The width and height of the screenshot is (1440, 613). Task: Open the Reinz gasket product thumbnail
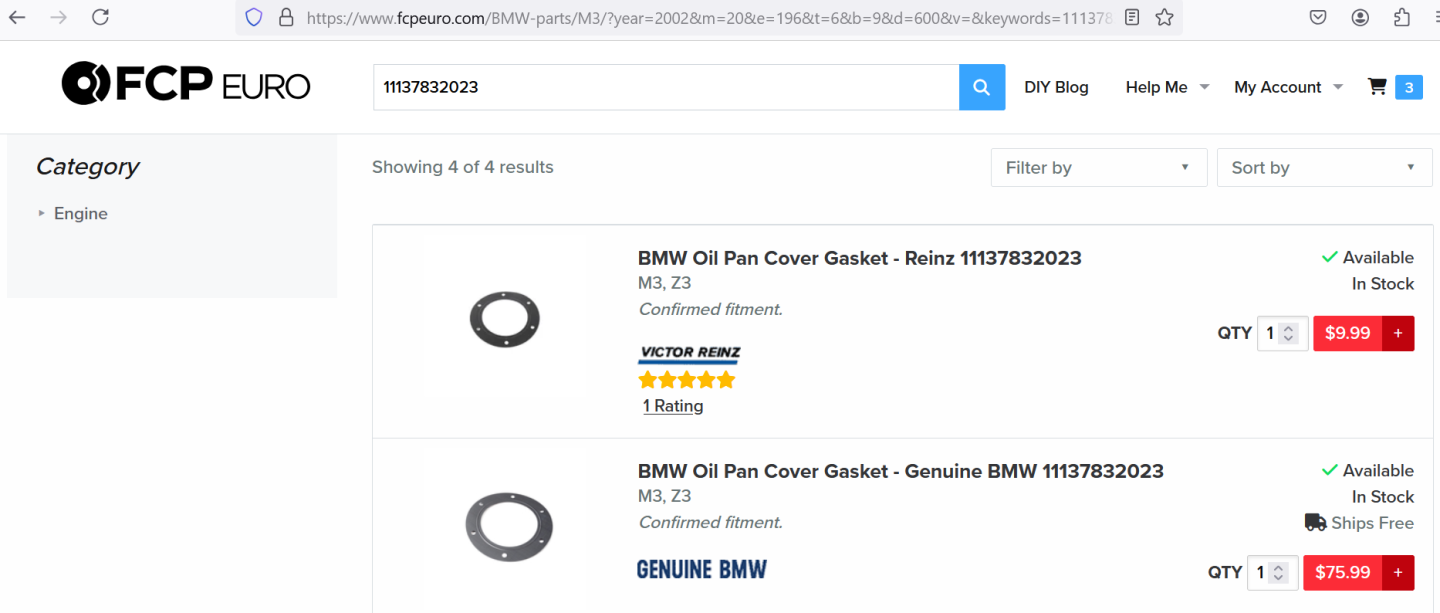coord(504,319)
